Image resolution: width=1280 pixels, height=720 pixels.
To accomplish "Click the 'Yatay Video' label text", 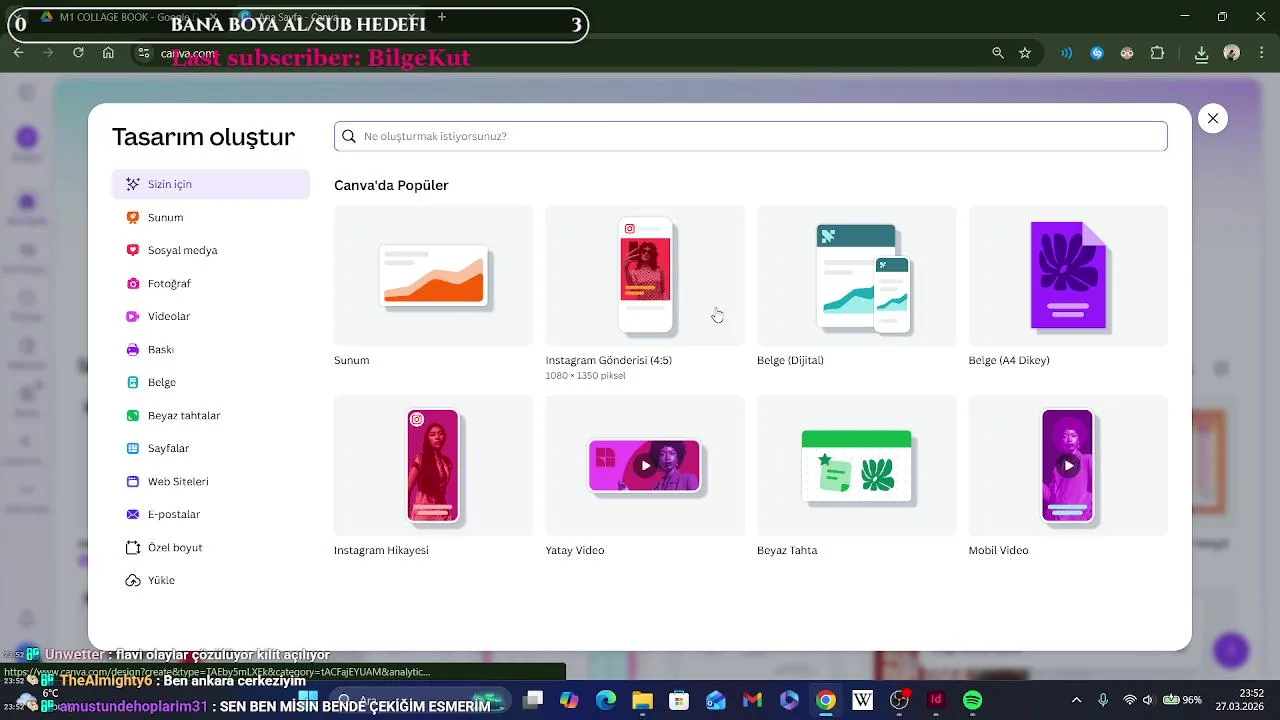I will (575, 550).
